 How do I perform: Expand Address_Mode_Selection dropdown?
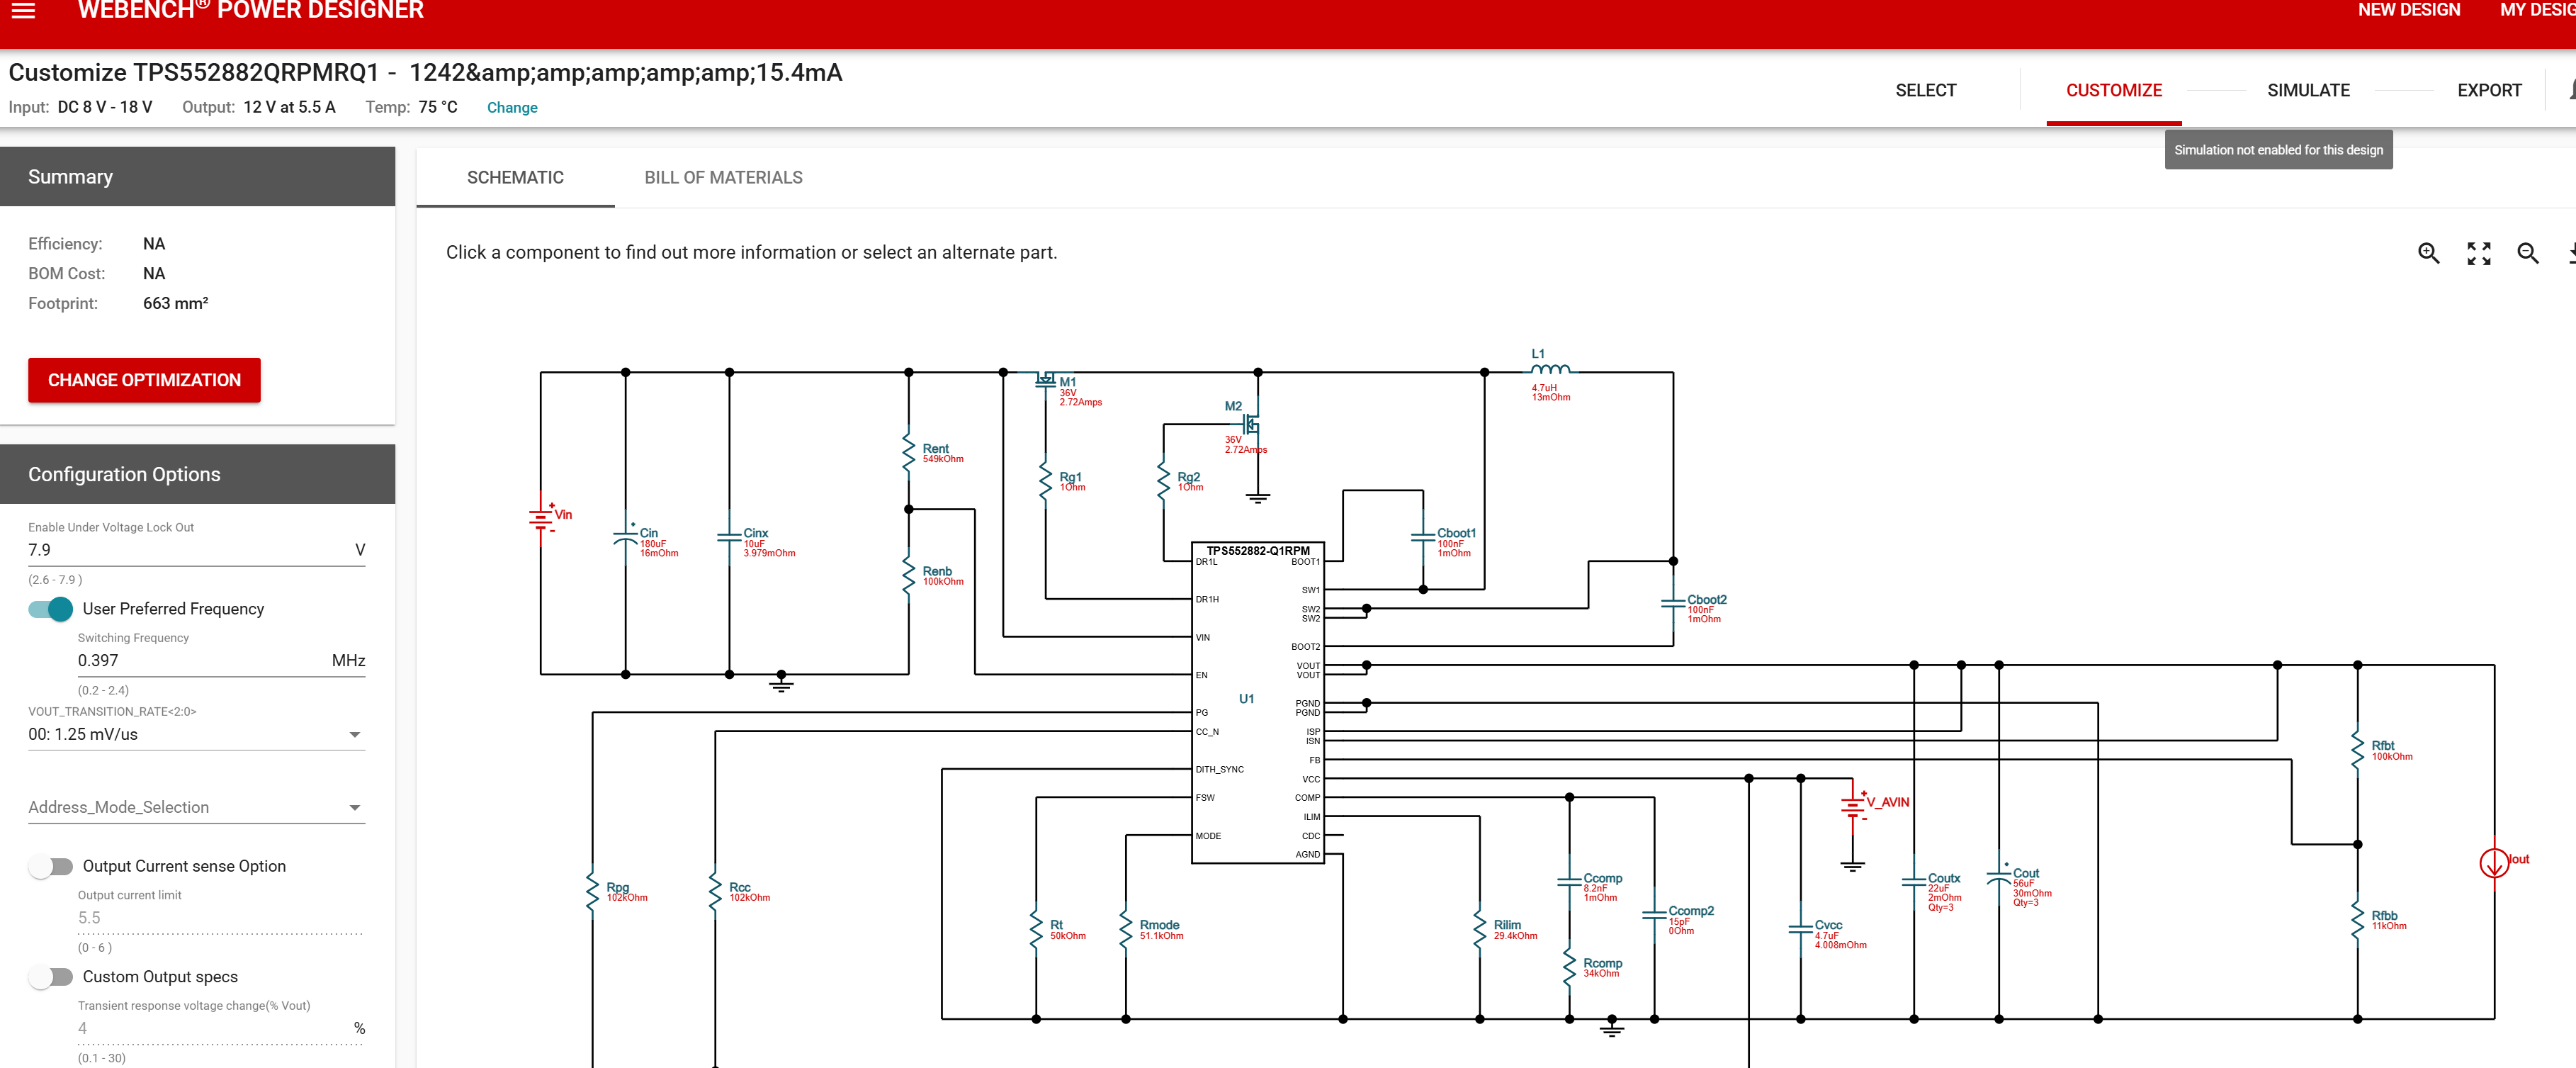[x=196, y=807]
